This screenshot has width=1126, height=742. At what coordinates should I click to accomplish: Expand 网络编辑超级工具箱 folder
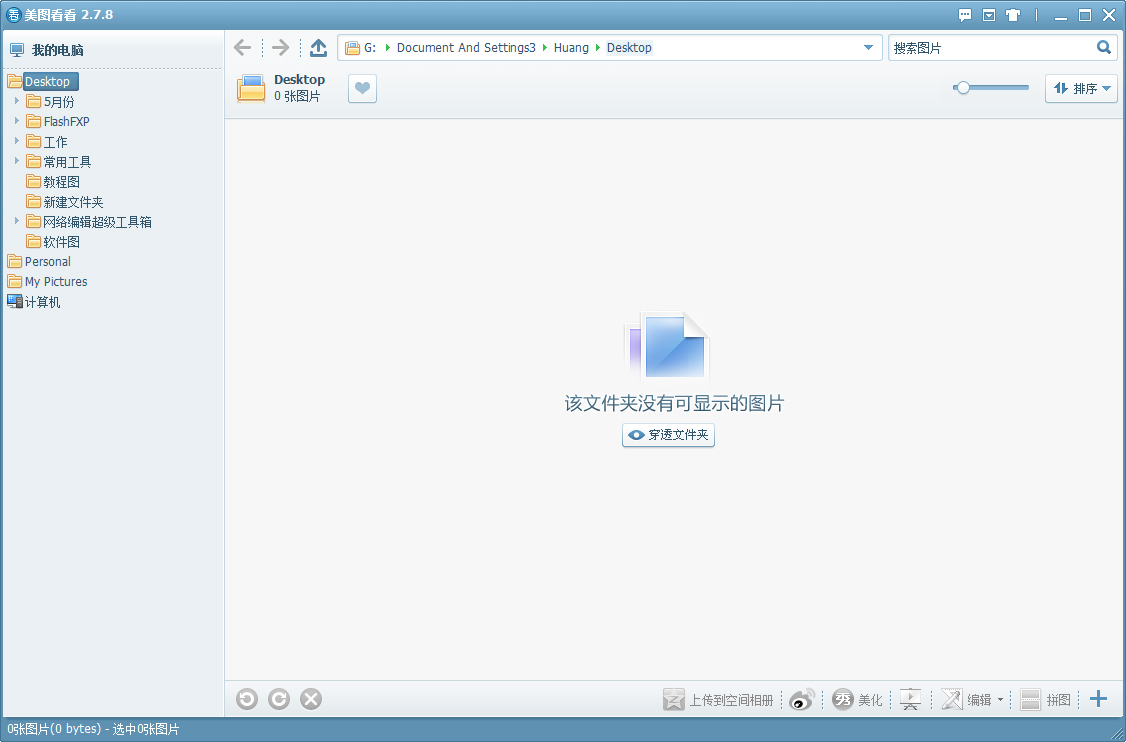point(17,221)
